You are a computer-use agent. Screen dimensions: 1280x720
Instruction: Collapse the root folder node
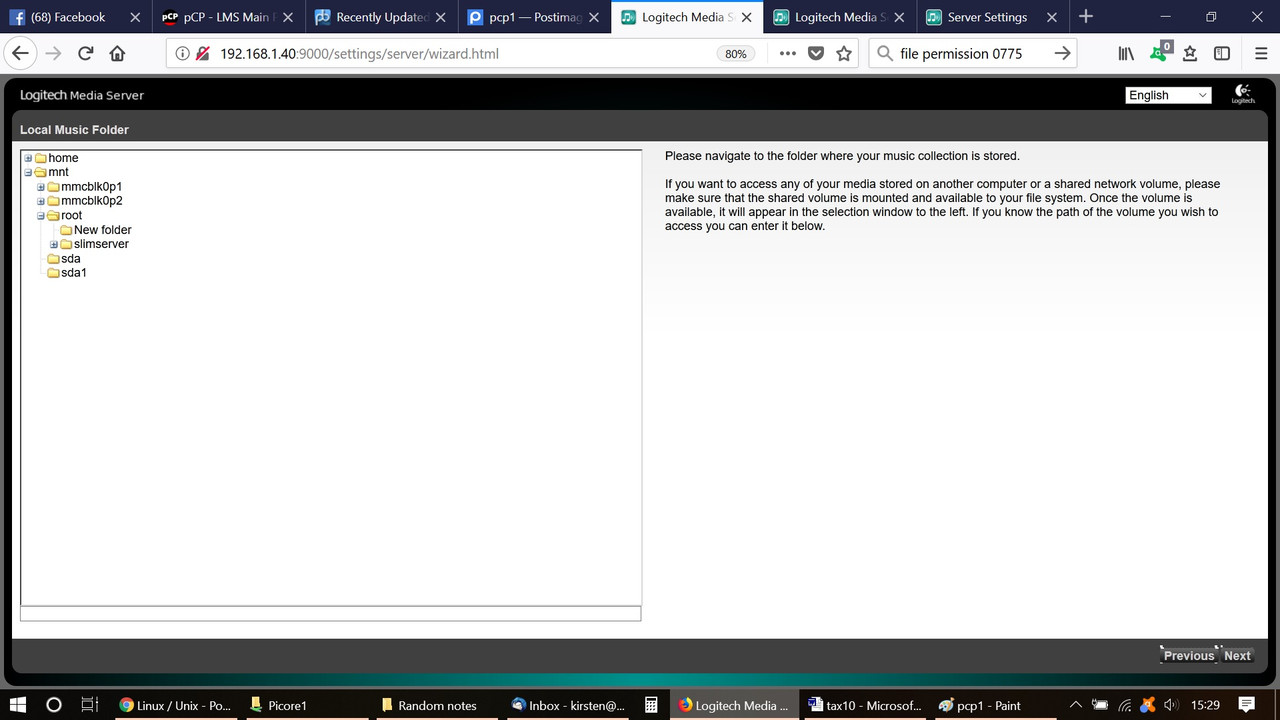[41, 215]
